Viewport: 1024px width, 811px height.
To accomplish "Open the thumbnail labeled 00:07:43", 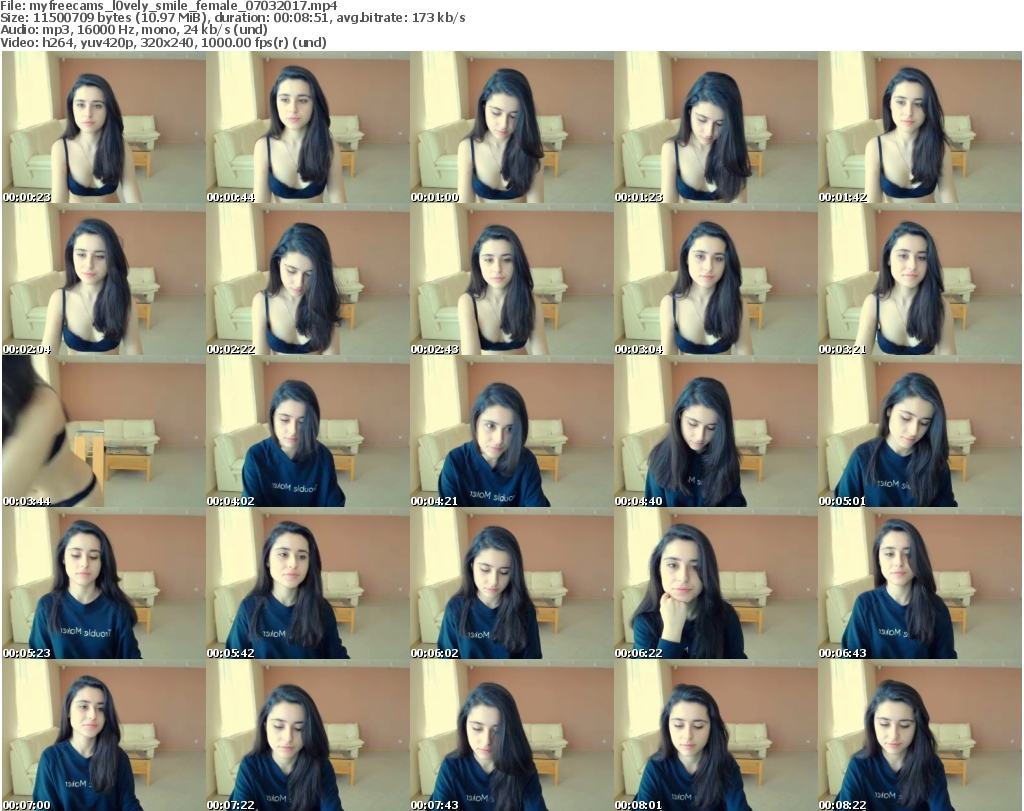I will (x=512, y=735).
